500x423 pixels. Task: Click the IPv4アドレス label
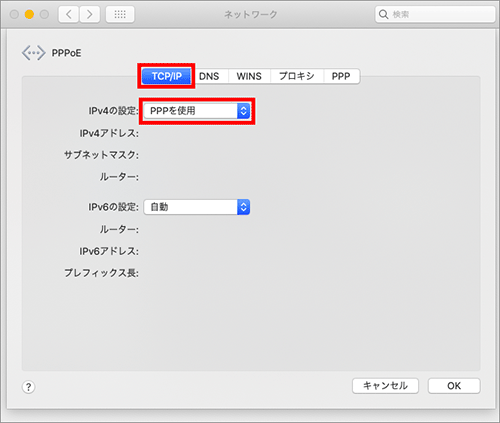(109, 133)
